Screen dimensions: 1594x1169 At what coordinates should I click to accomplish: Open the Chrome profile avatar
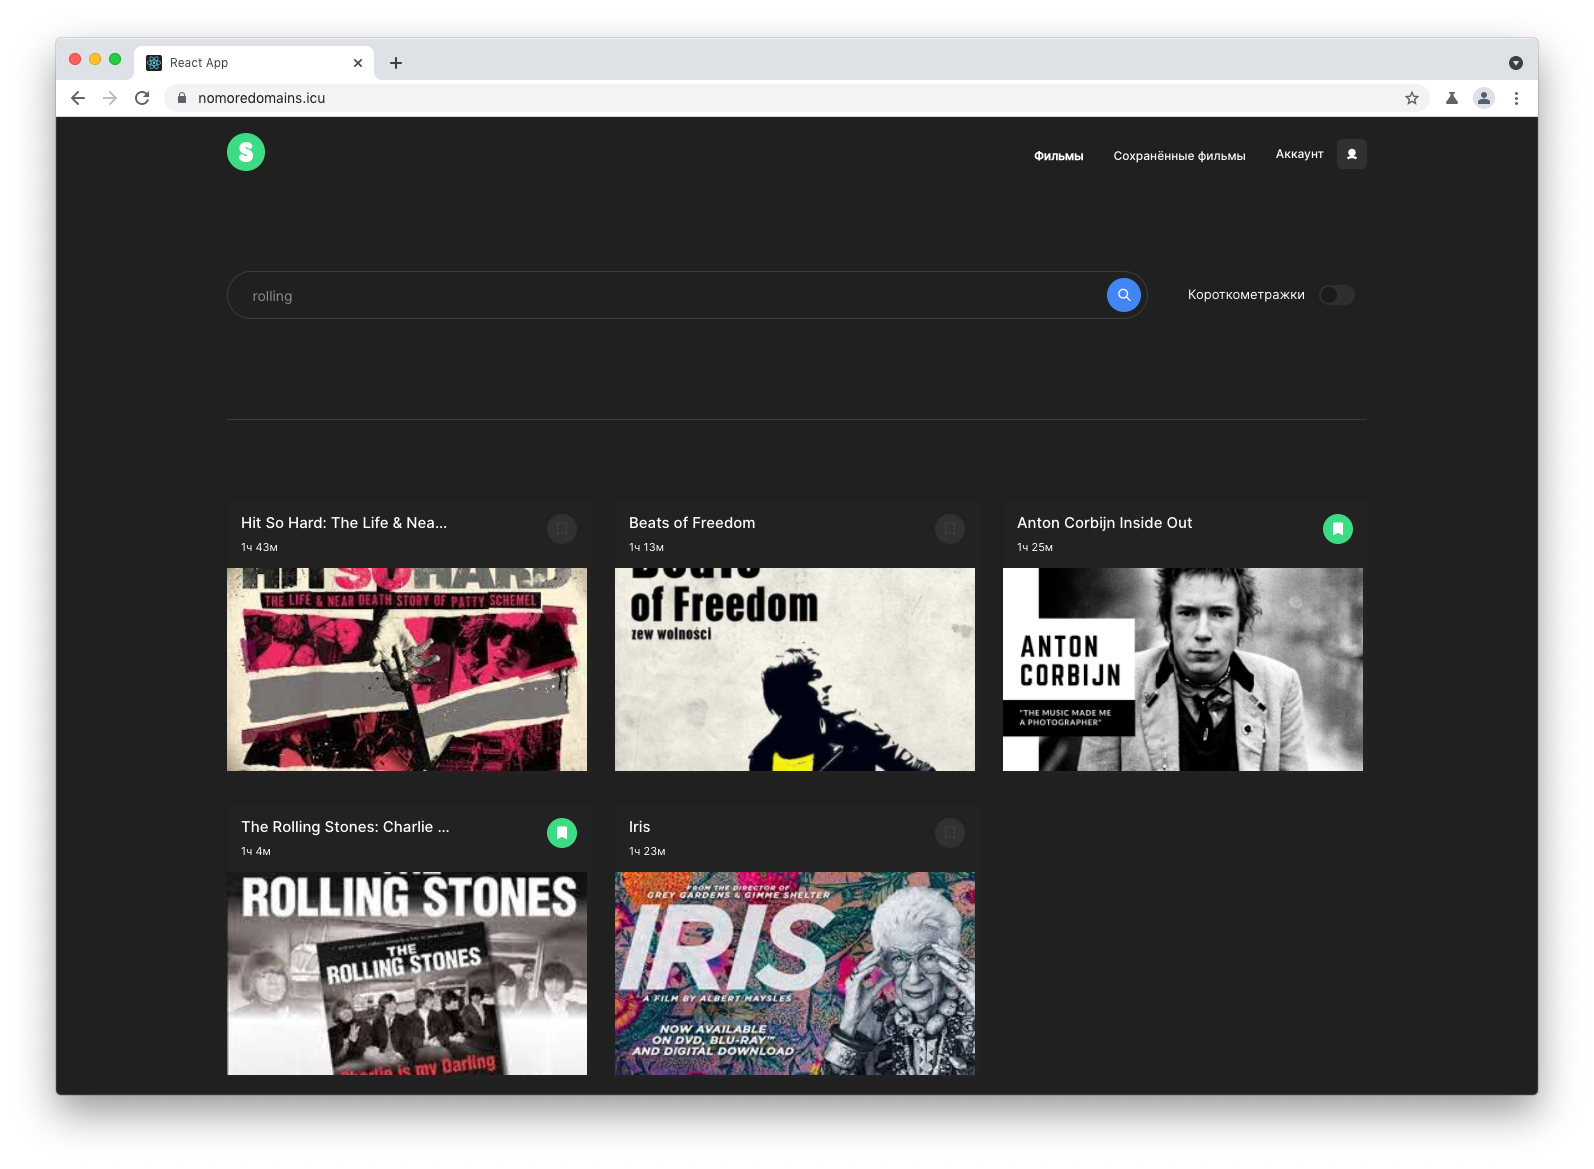(1484, 98)
